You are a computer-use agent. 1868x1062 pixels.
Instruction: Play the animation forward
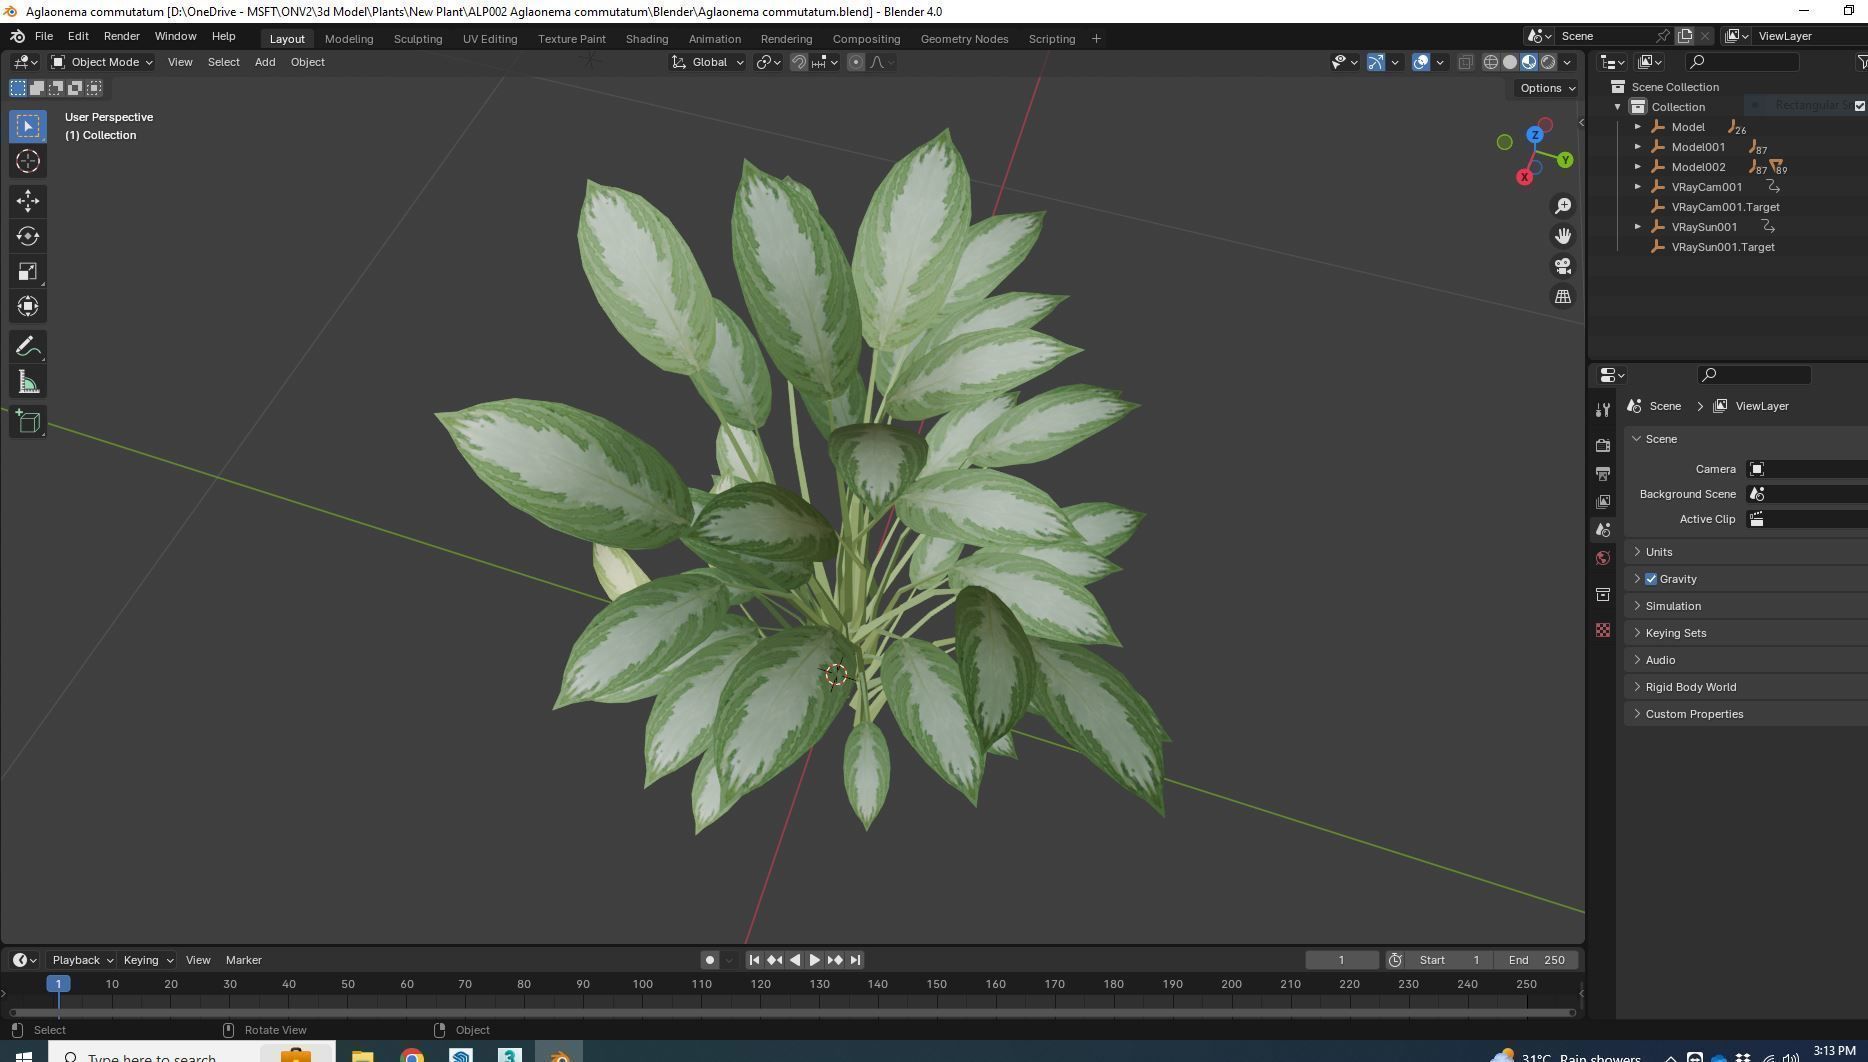tap(814, 960)
